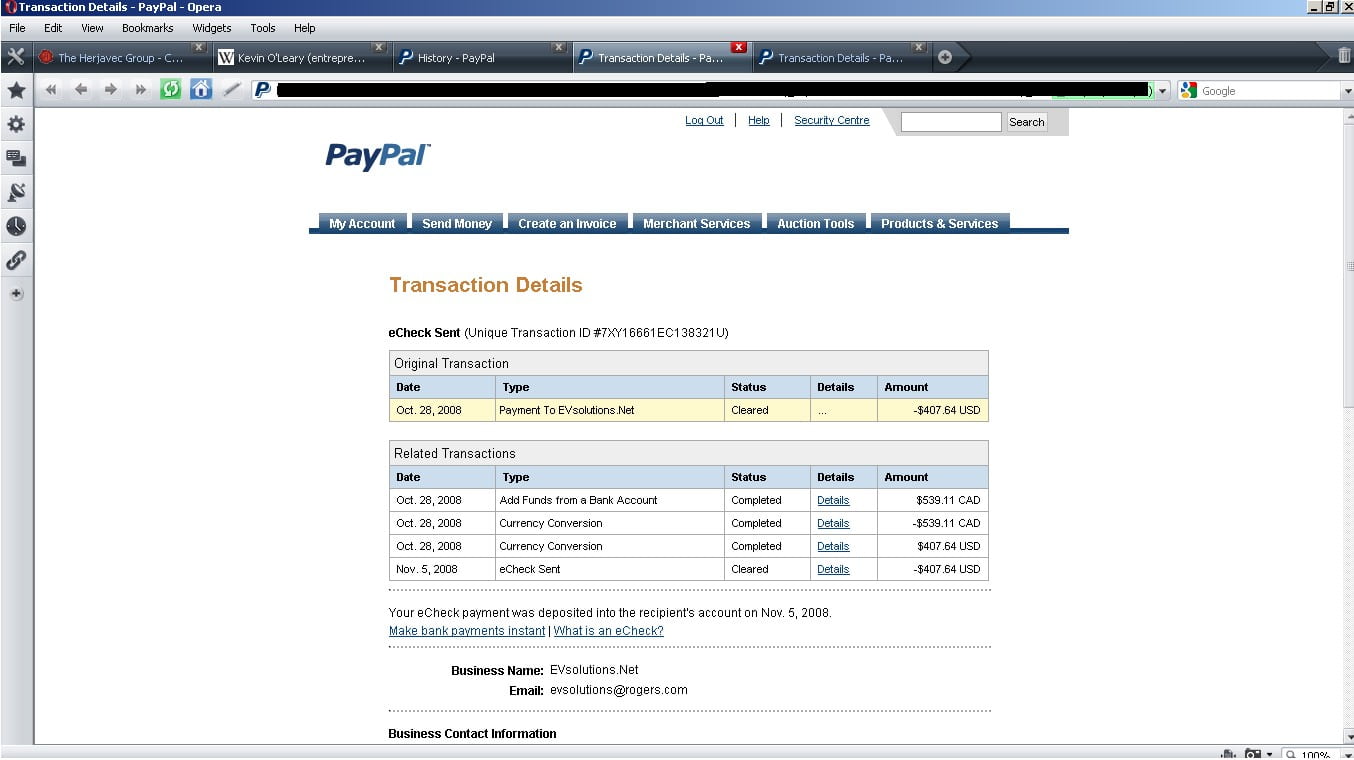Viewport: 1354px width, 760px height.
Task: Click the Log Out link
Action: click(x=704, y=120)
